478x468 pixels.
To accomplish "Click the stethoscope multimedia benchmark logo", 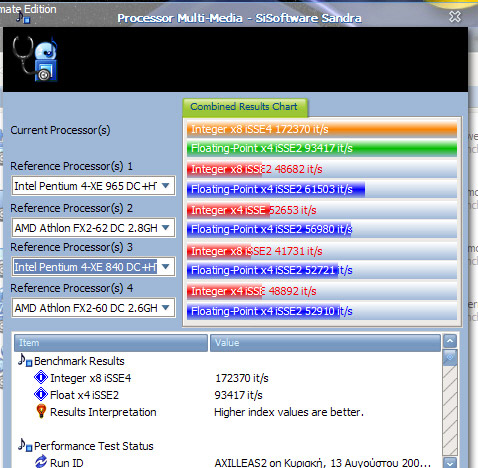I will [35, 59].
